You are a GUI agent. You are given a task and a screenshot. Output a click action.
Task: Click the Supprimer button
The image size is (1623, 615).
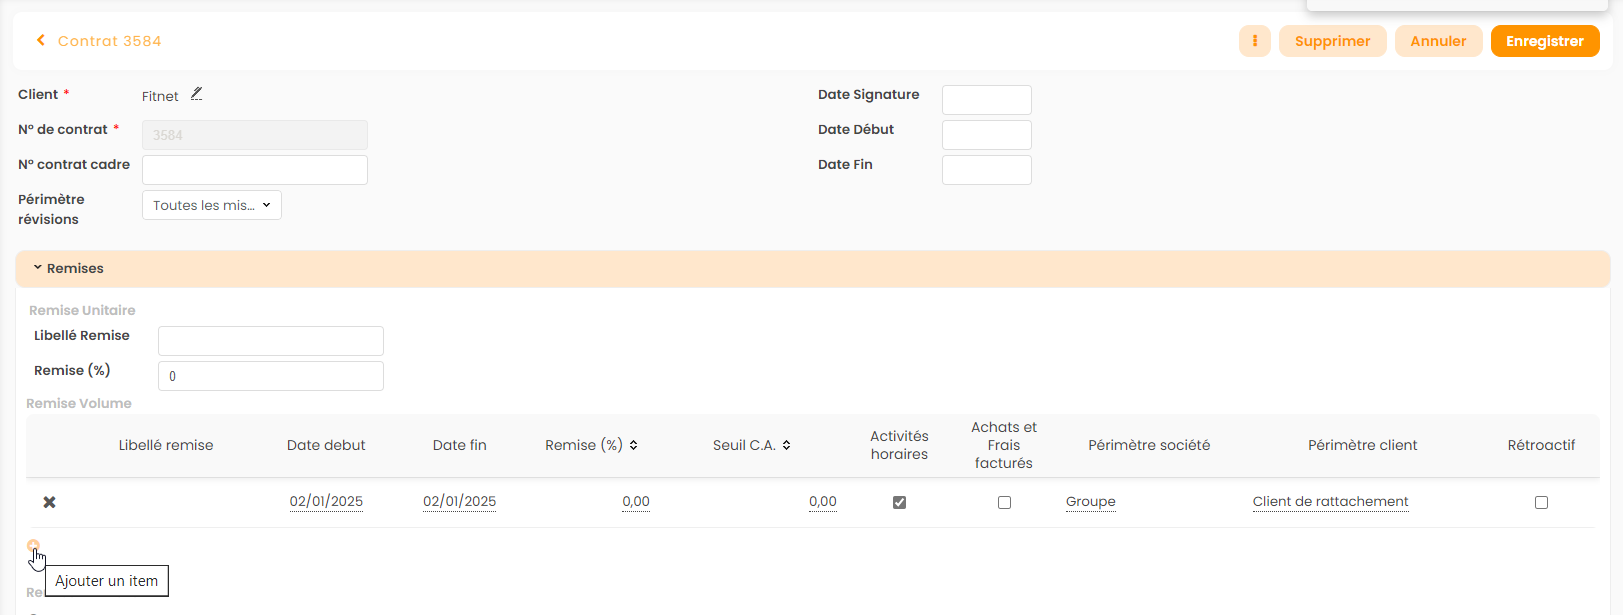(1332, 41)
